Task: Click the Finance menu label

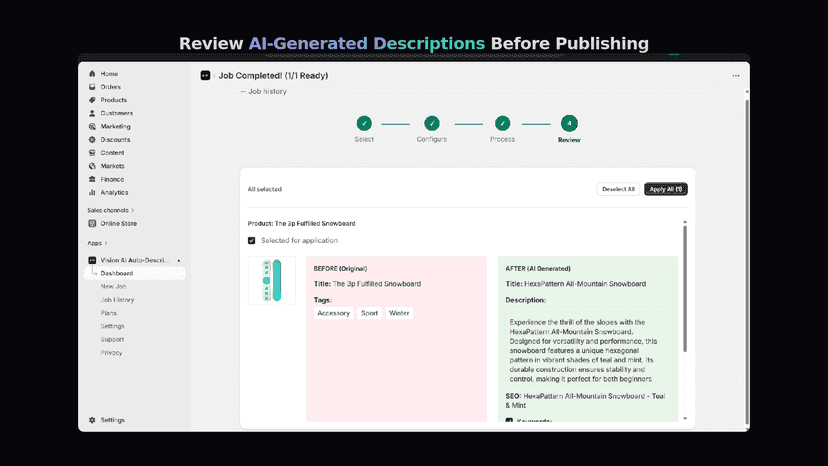Action: 112,180
